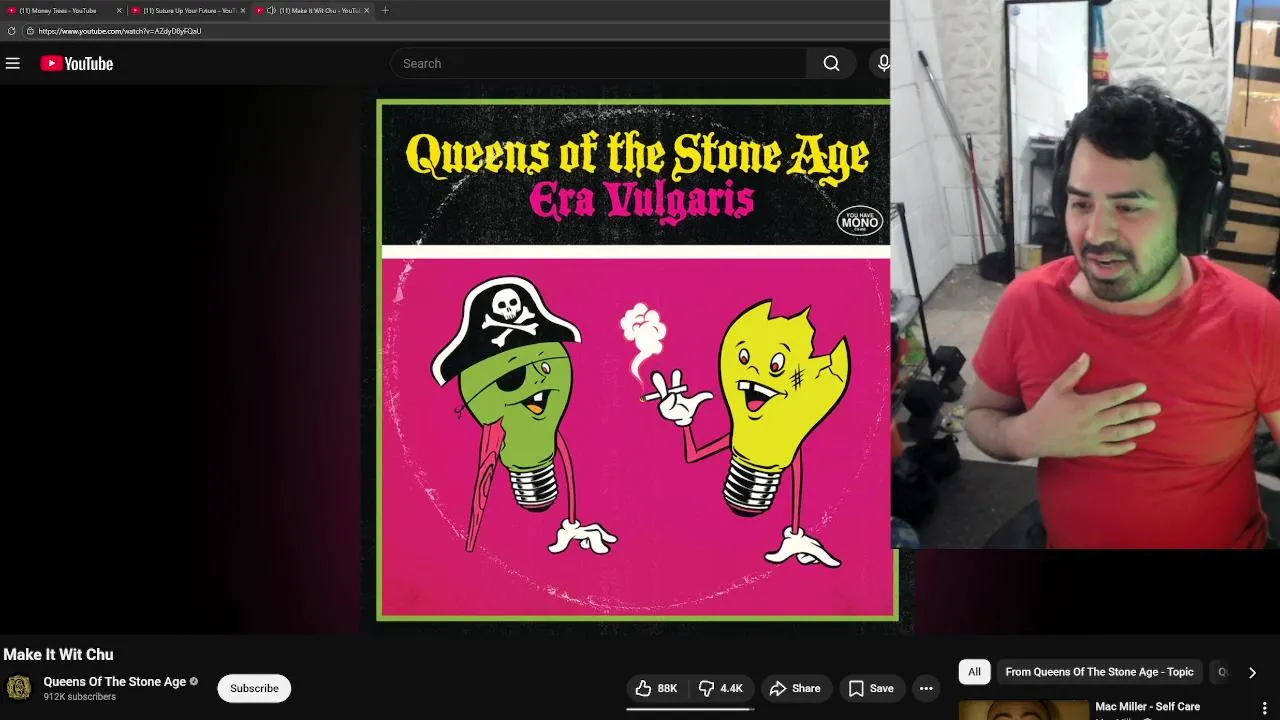This screenshot has height=720, width=1280.
Task: Open Mac Miller - Self Care thumbnail
Action: click(1023, 709)
